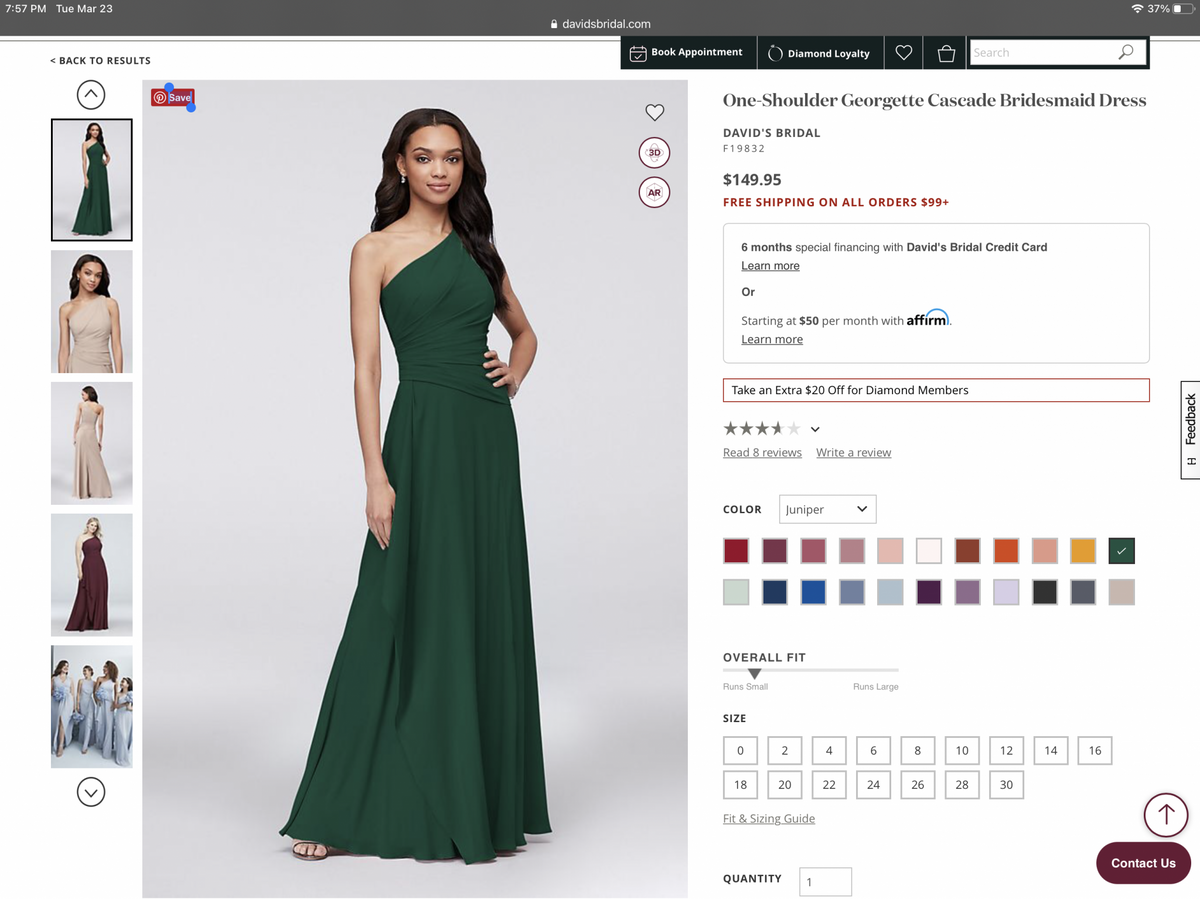Screen dimensions: 1200x899
Task: Select the burgundy color swatch
Action: point(736,550)
